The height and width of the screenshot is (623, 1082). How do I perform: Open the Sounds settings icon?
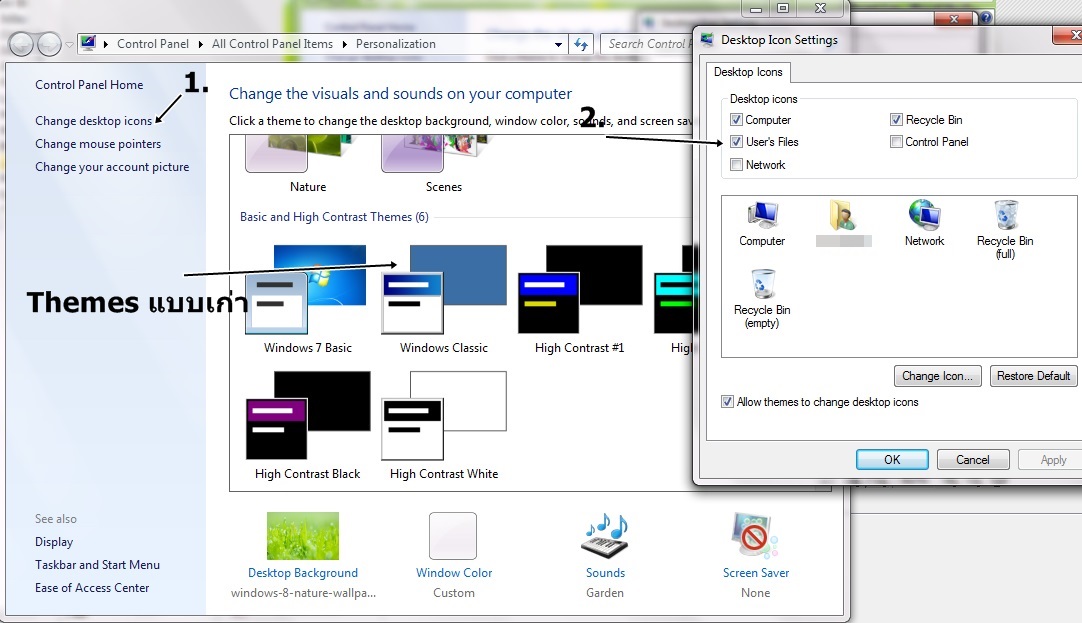[x=605, y=535]
